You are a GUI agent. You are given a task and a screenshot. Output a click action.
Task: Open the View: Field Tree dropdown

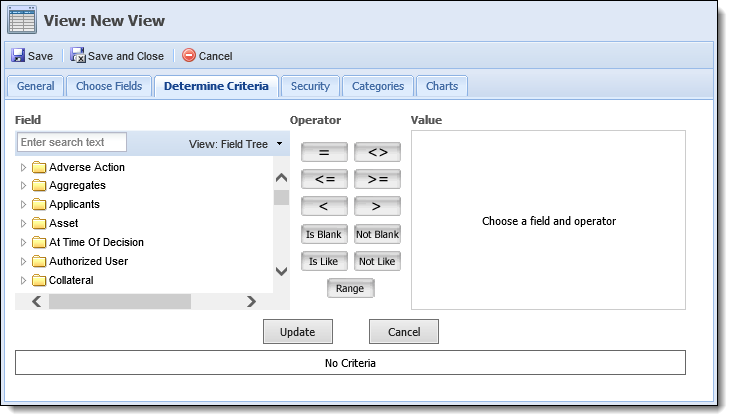(236, 144)
